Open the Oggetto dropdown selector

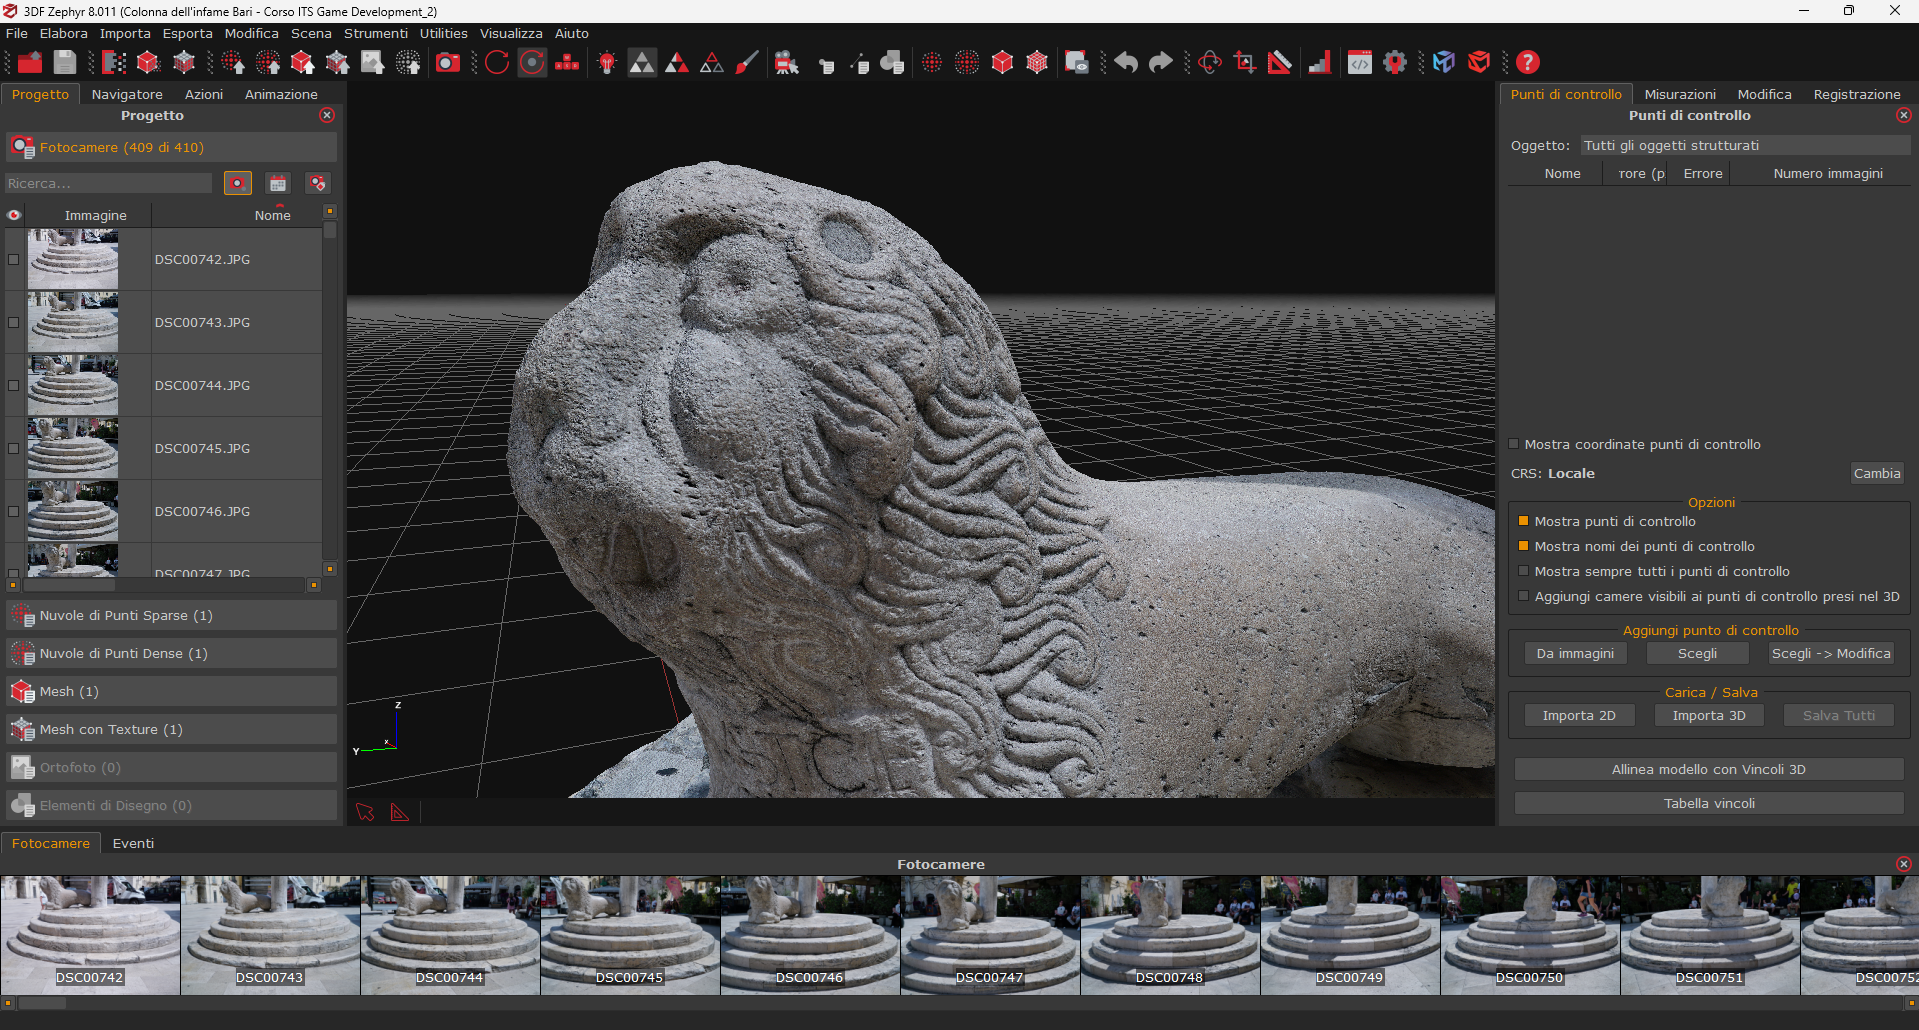(1744, 146)
